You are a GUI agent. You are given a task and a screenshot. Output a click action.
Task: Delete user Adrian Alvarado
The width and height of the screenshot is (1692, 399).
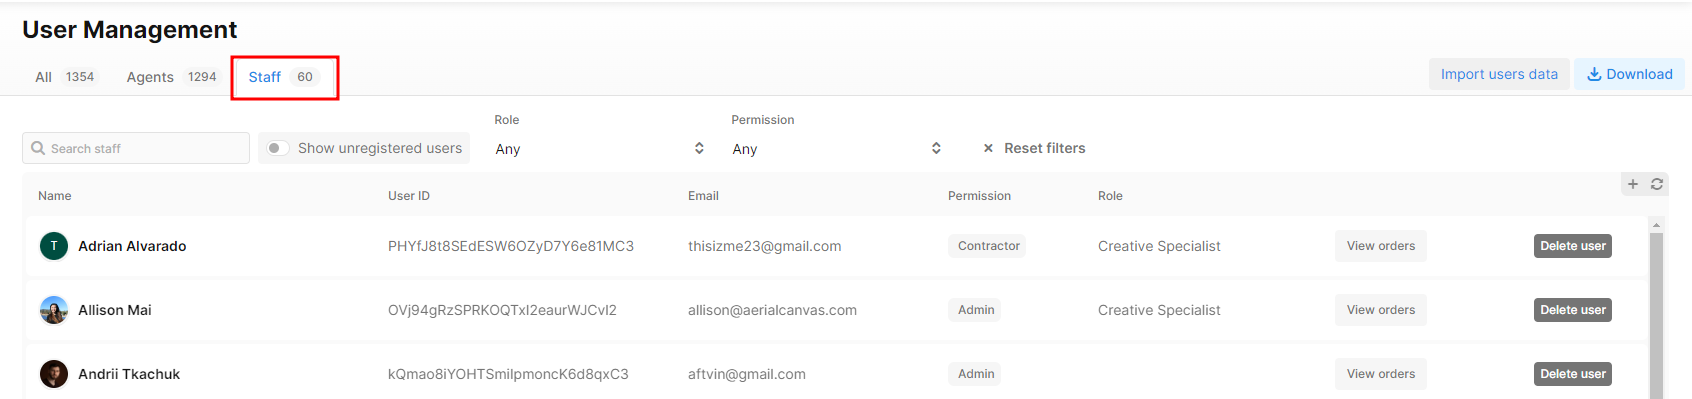click(x=1573, y=246)
